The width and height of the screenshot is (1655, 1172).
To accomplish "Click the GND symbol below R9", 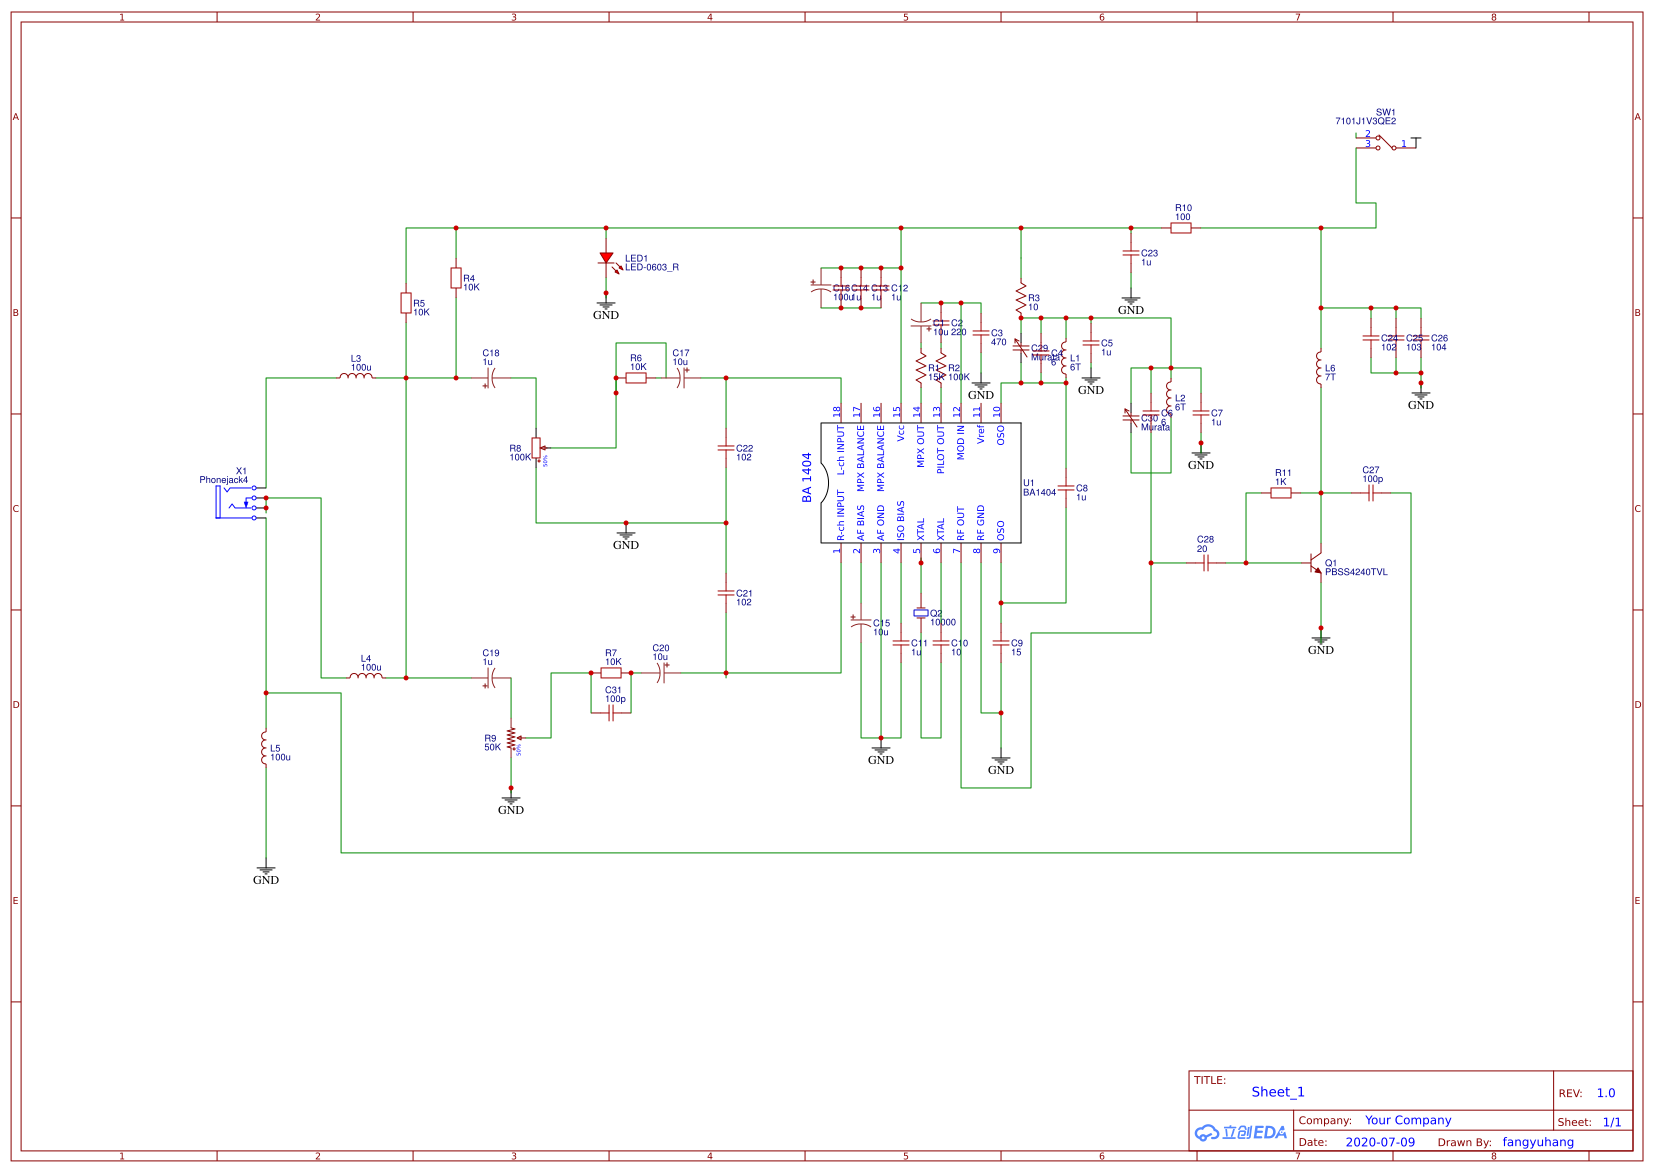I will pos(511,804).
